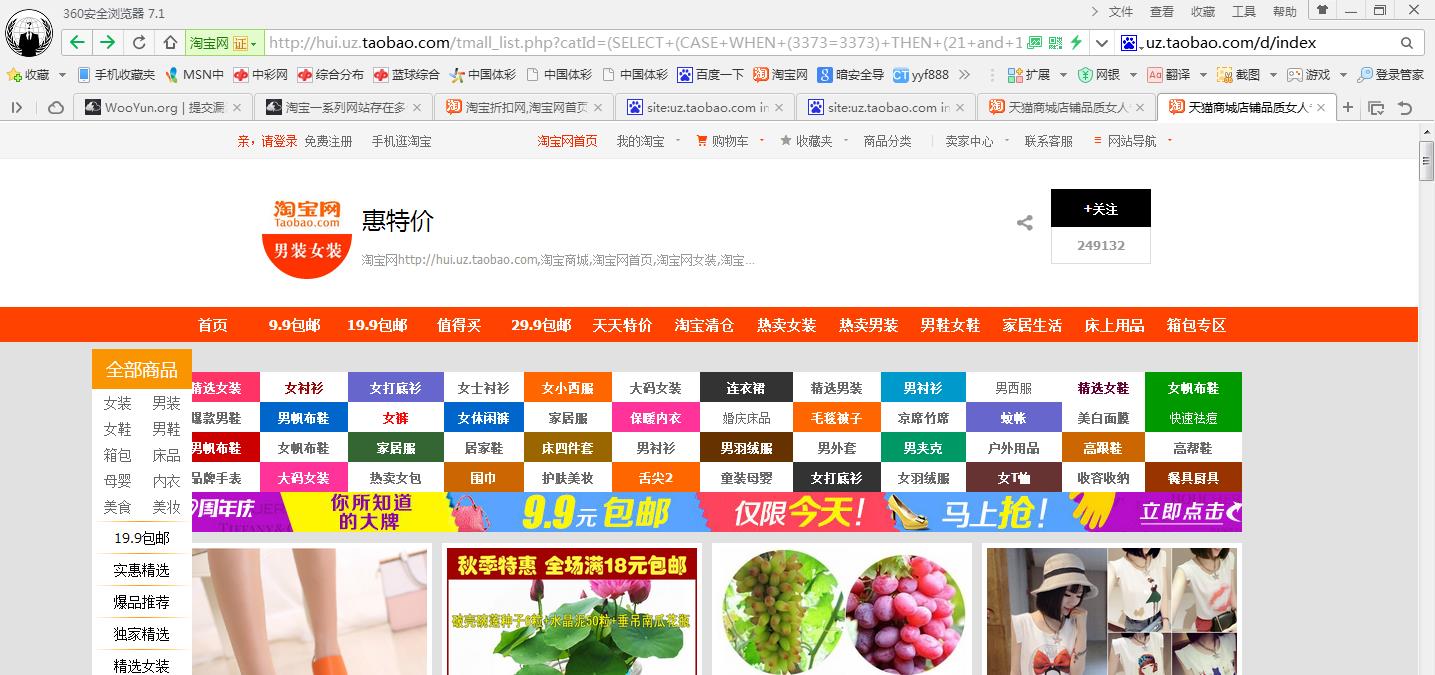1435x675 pixels.
Task: Expand the address bar history dropdown arrow
Action: (x=1101, y=43)
